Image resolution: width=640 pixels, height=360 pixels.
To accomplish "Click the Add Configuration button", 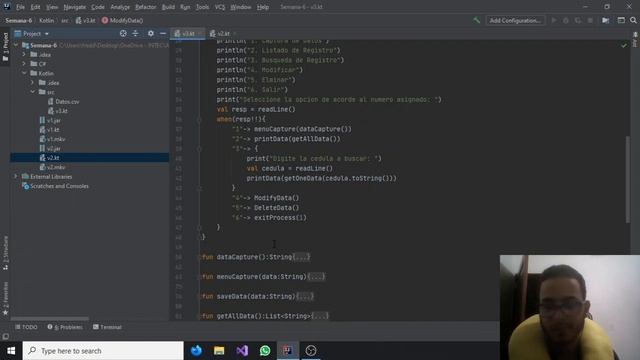I will pyautogui.click(x=515, y=20).
